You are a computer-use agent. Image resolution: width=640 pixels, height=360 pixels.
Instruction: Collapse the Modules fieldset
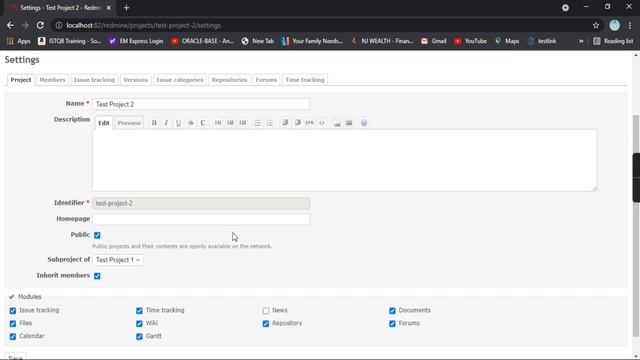pyautogui.click(x=25, y=297)
